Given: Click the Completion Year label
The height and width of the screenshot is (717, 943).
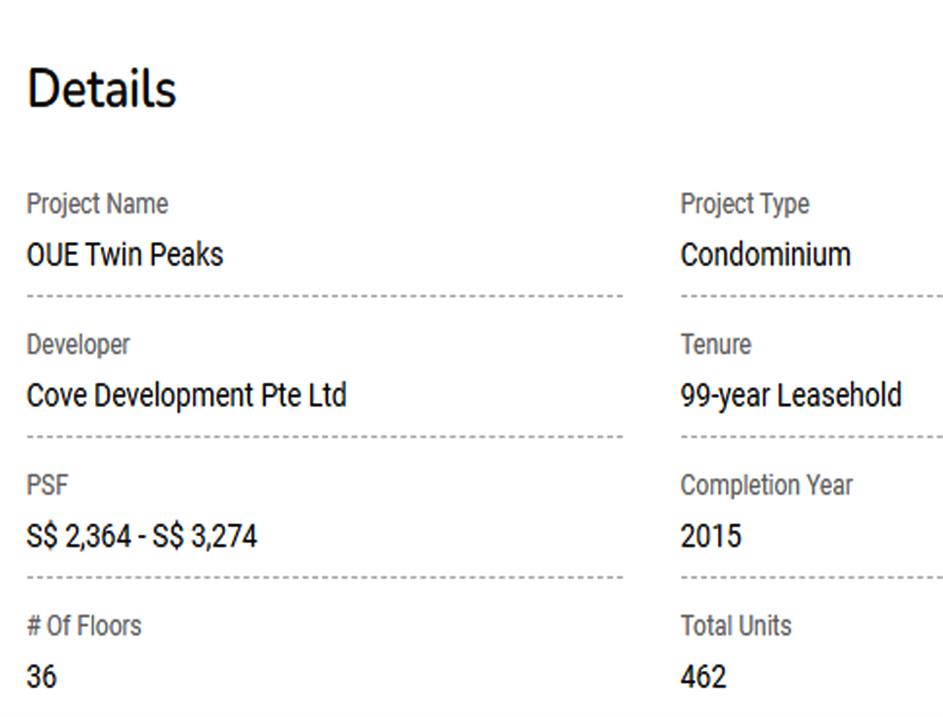Looking at the screenshot, I should (x=766, y=486).
